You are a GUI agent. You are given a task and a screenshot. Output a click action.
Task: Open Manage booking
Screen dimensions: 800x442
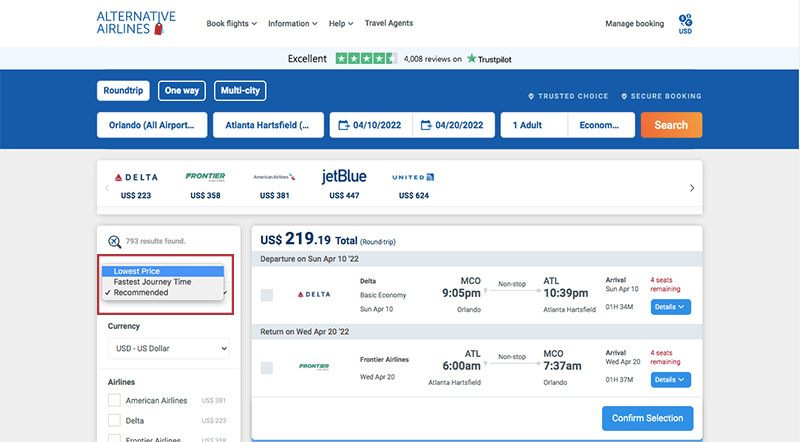635,23
